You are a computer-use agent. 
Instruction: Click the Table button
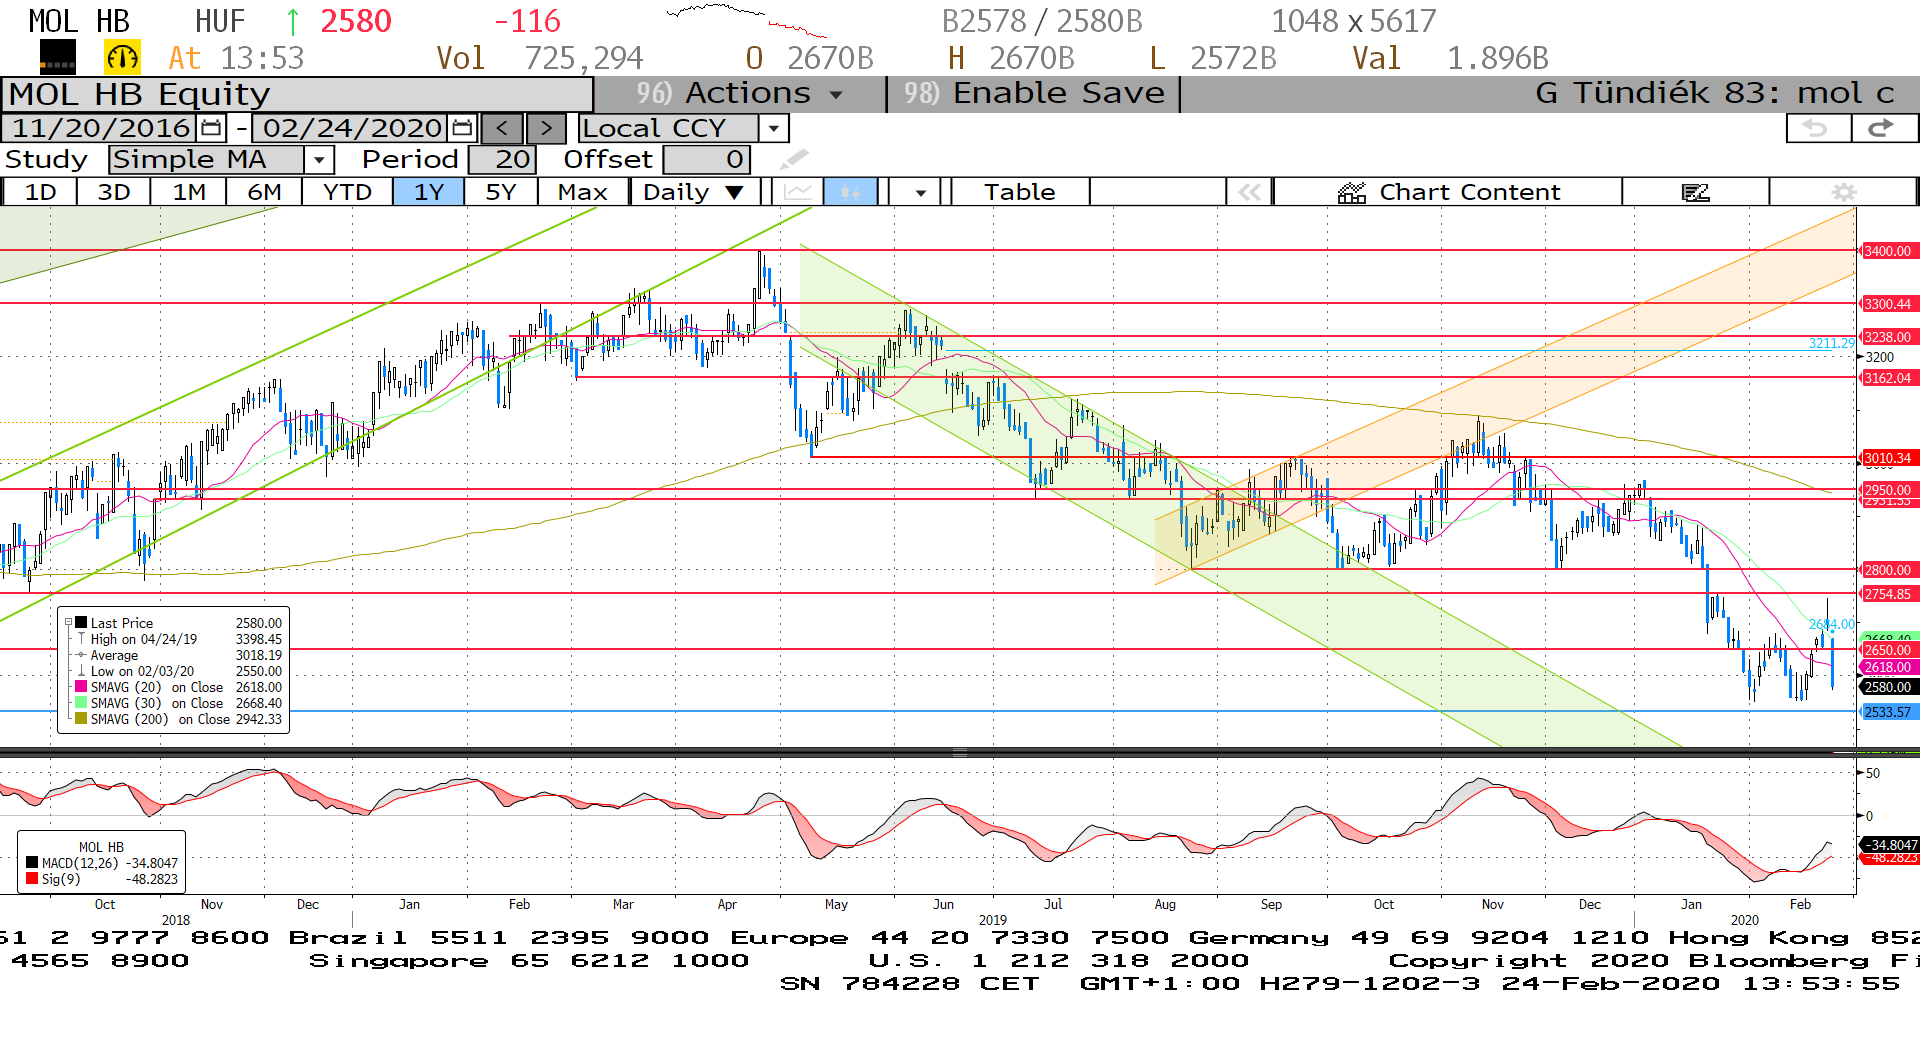tap(1020, 192)
